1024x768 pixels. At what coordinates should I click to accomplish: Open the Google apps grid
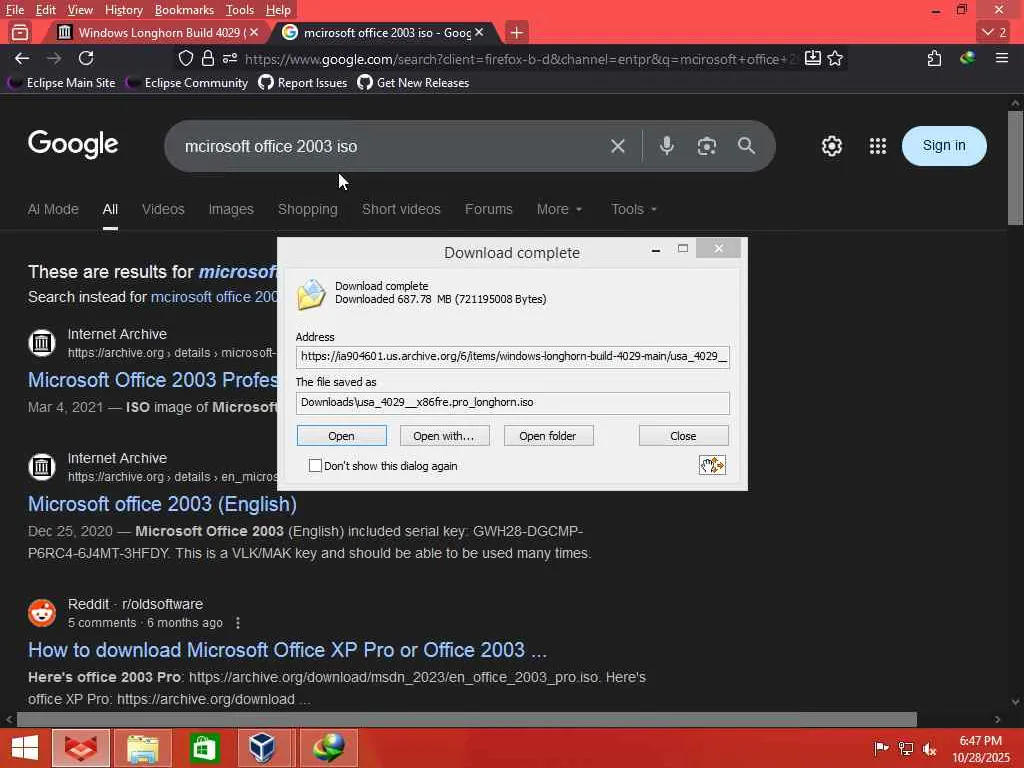coord(878,146)
